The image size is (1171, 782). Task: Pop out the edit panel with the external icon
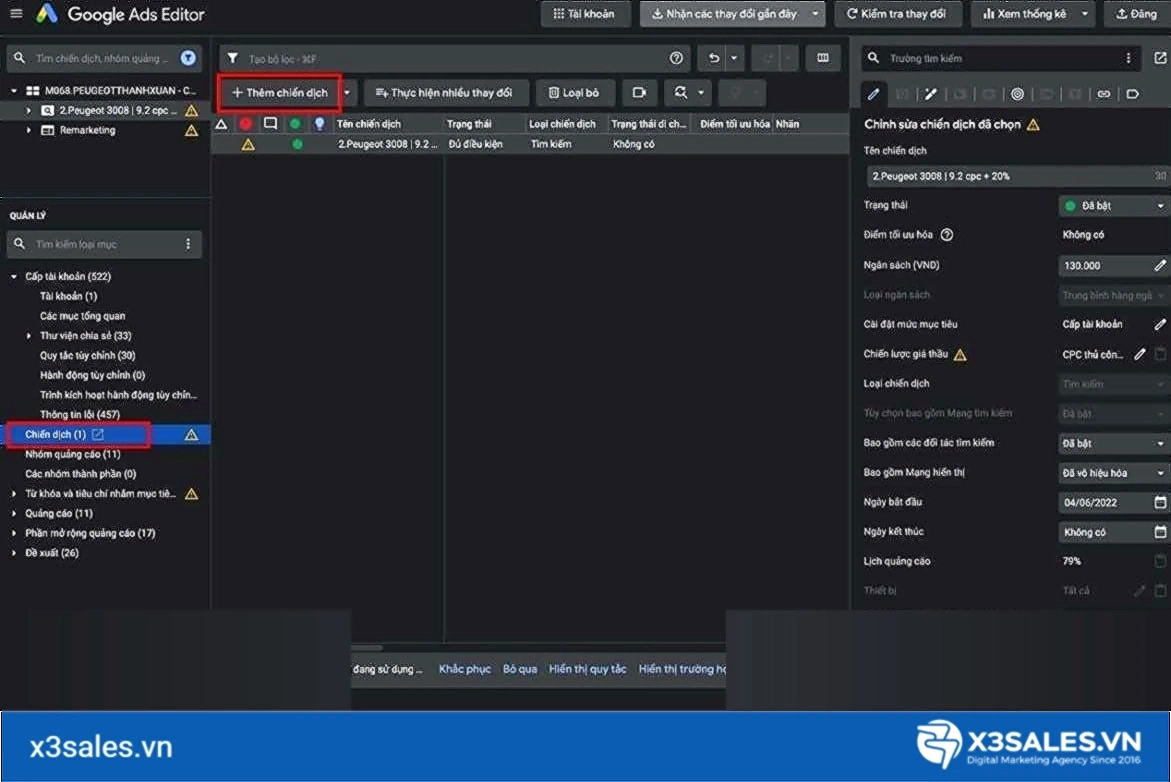(x=1160, y=58)
